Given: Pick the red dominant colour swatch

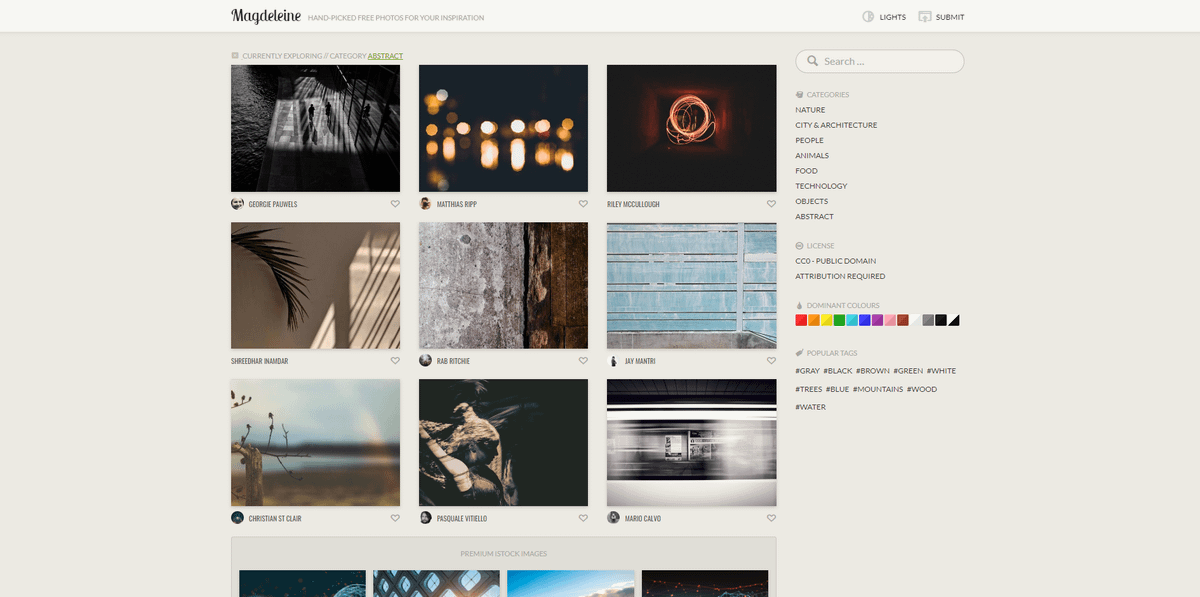Looking at the screenshot, I should (x=801, y=320).
